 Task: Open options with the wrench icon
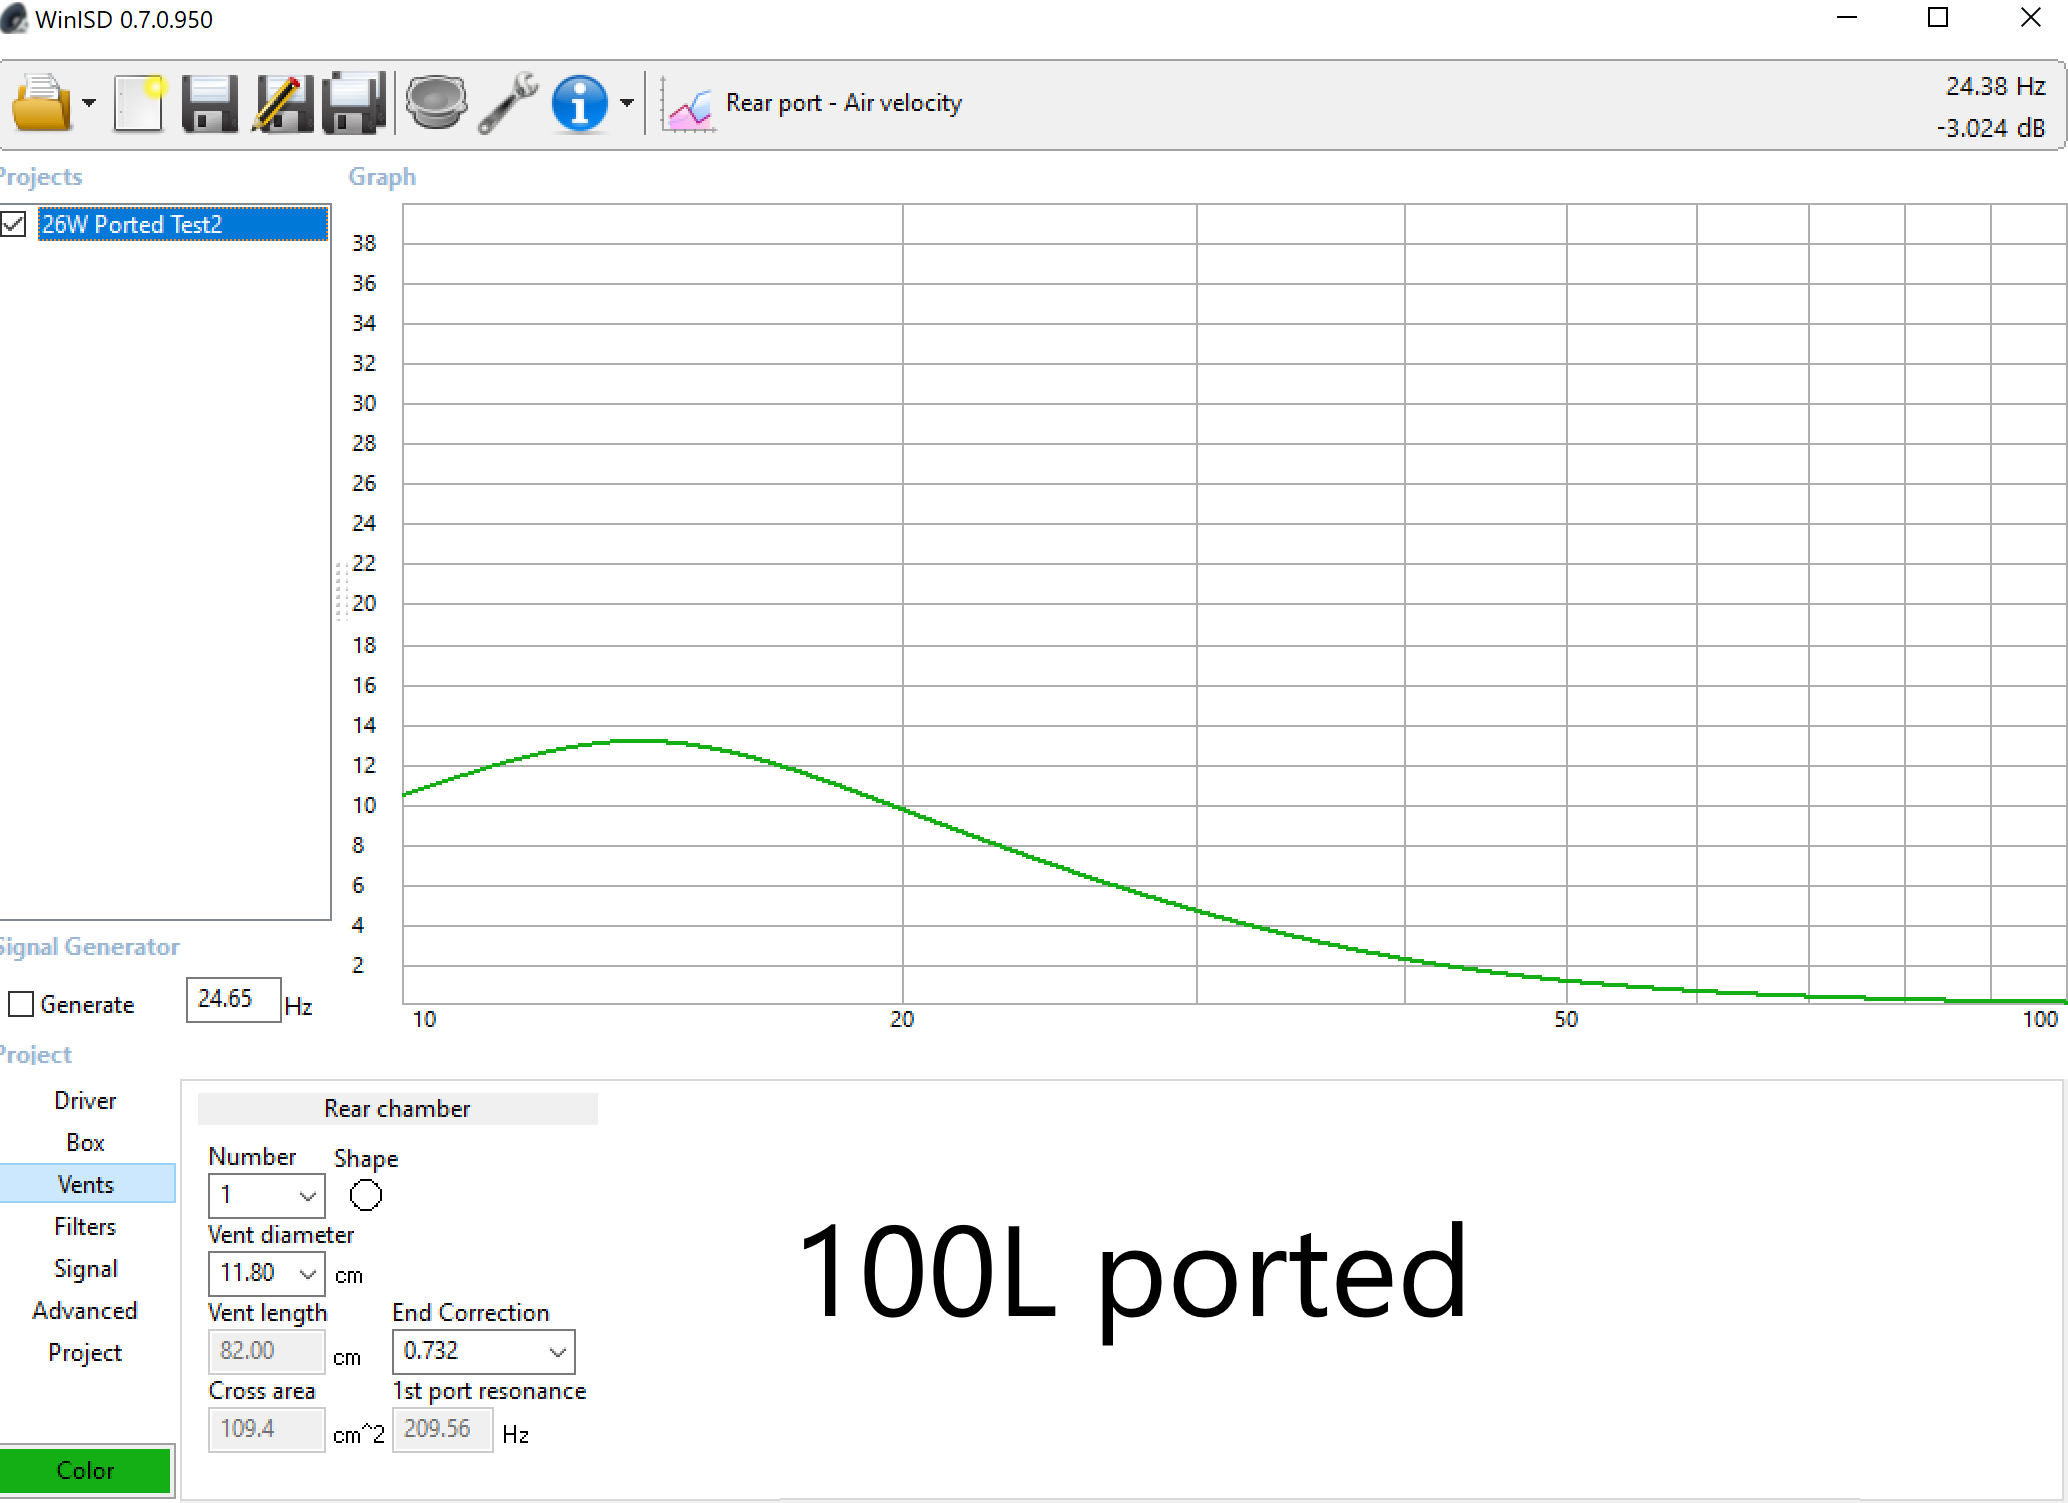[508, 103]
